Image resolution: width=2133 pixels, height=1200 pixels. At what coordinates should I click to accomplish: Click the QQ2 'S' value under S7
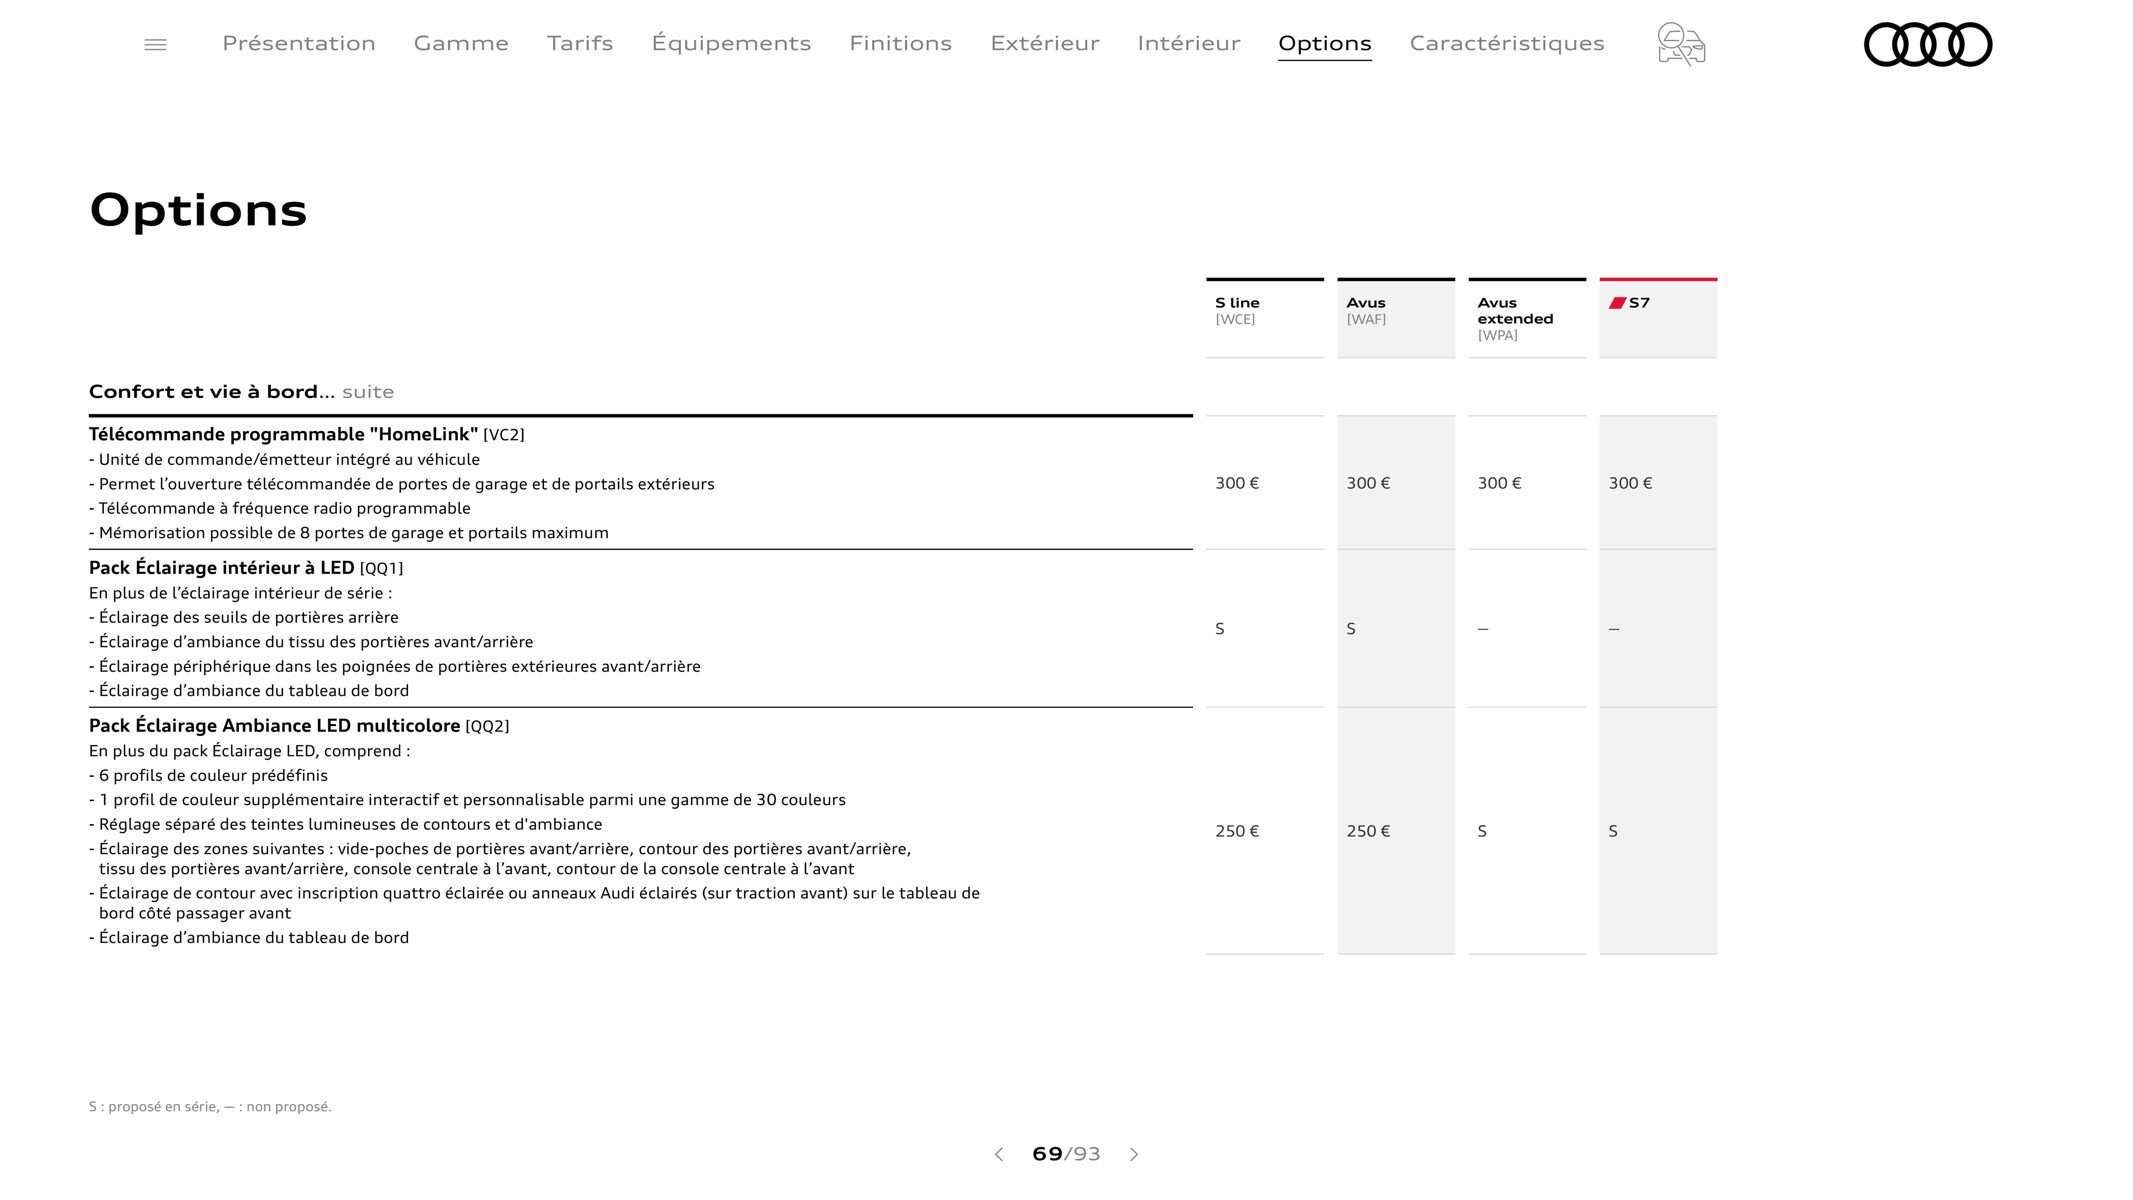point(1613,831)
